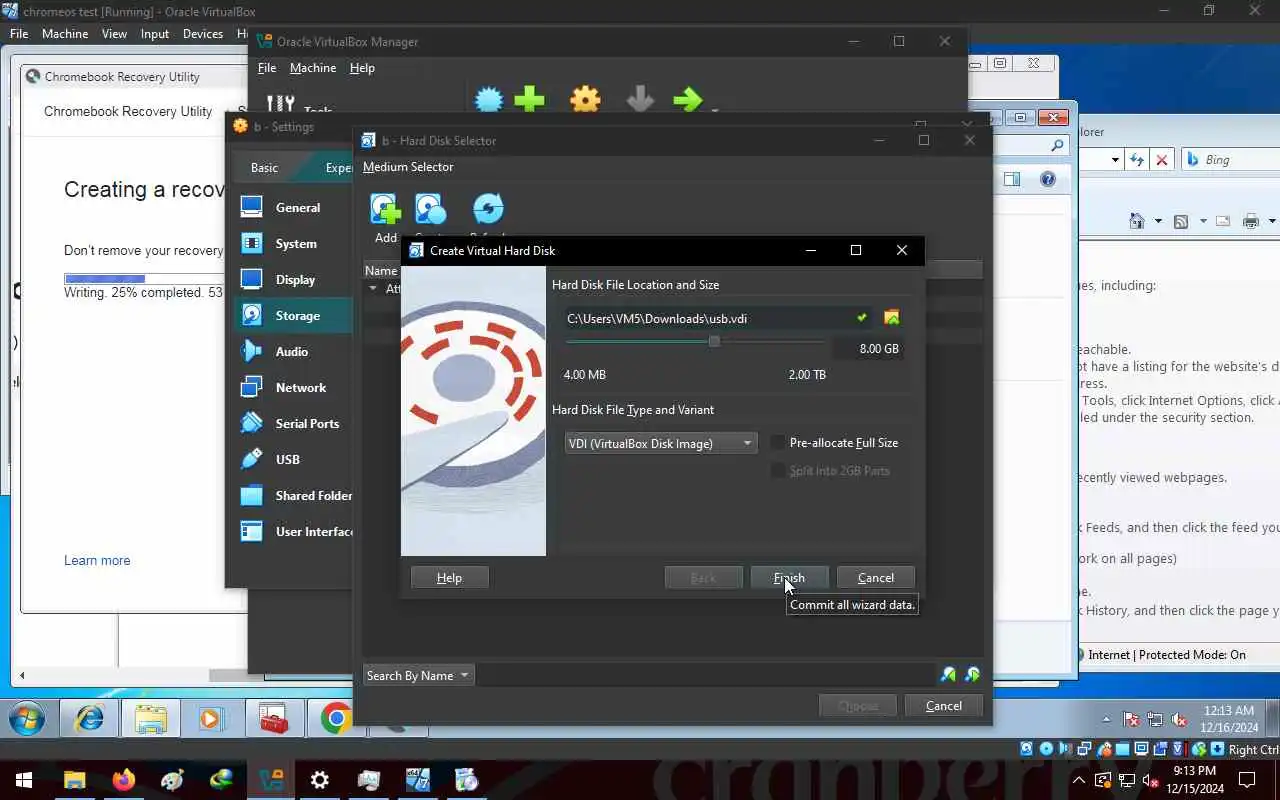Click the Chrome icon in the guest taskbar
The width and height of the screenshot is (1280, 800).
(x=337, y=718)
